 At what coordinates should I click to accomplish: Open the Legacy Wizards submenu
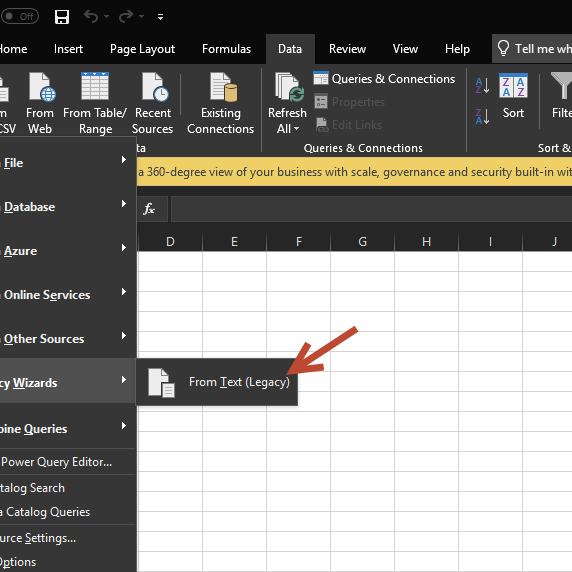(x=67, y=380)
